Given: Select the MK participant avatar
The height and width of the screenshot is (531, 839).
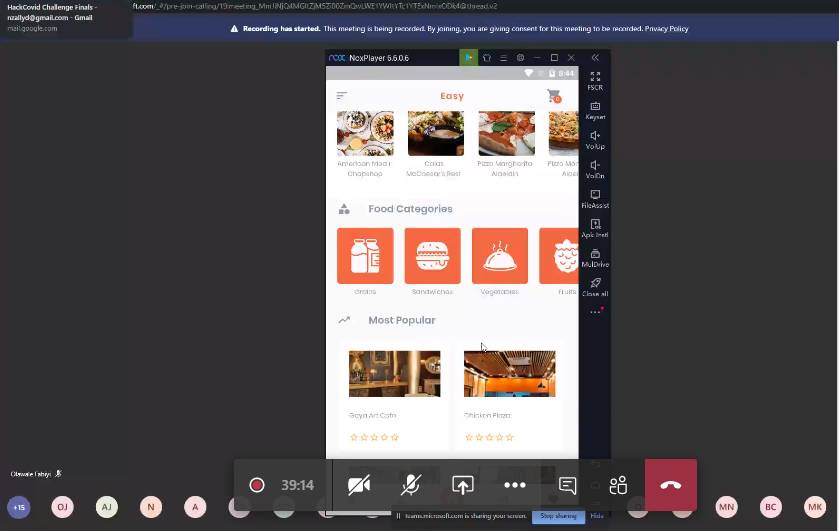Looking at the screenshot, I should (815, 507).
